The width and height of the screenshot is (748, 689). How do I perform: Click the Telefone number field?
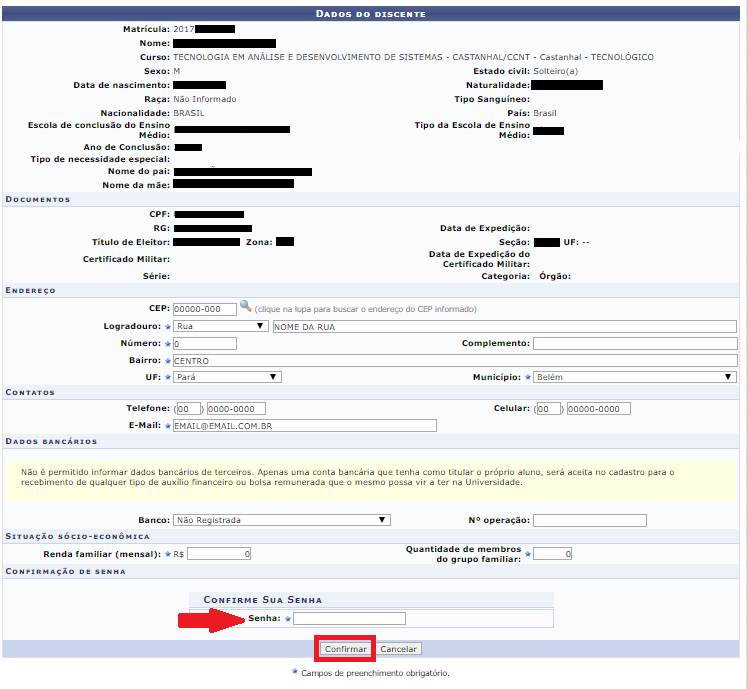236,409
